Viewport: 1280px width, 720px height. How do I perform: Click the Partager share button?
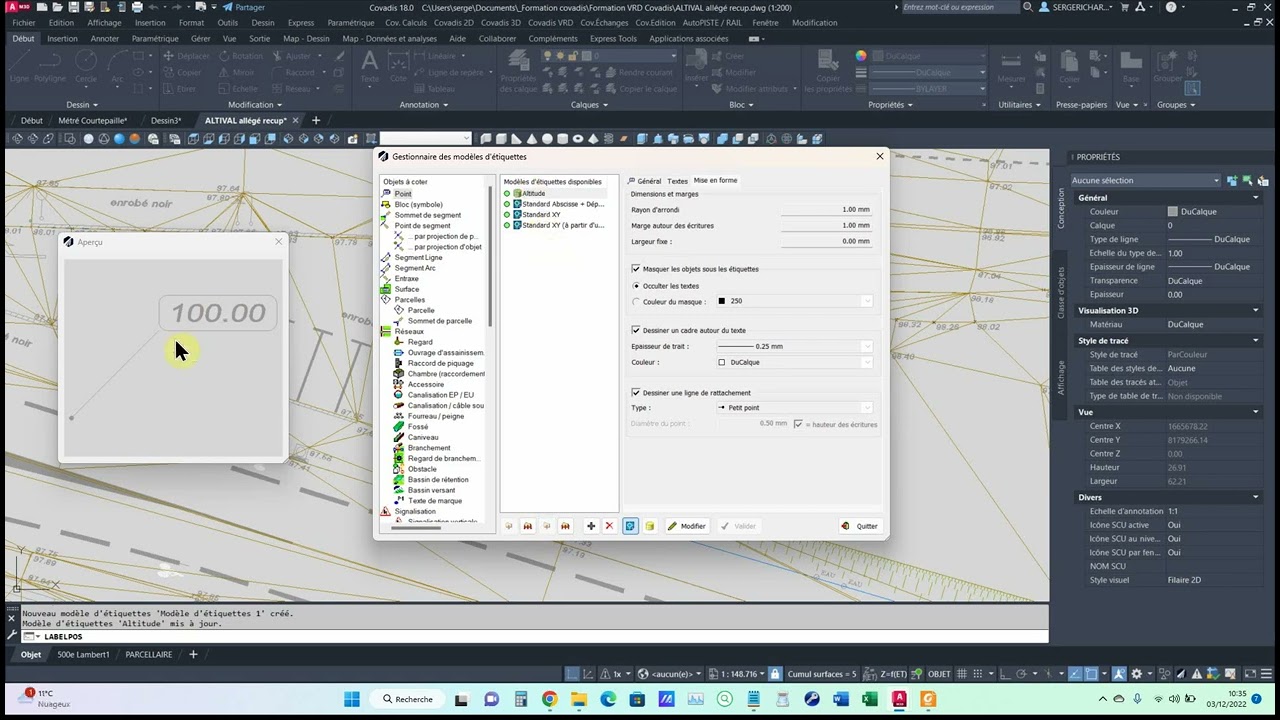(244, 7)
